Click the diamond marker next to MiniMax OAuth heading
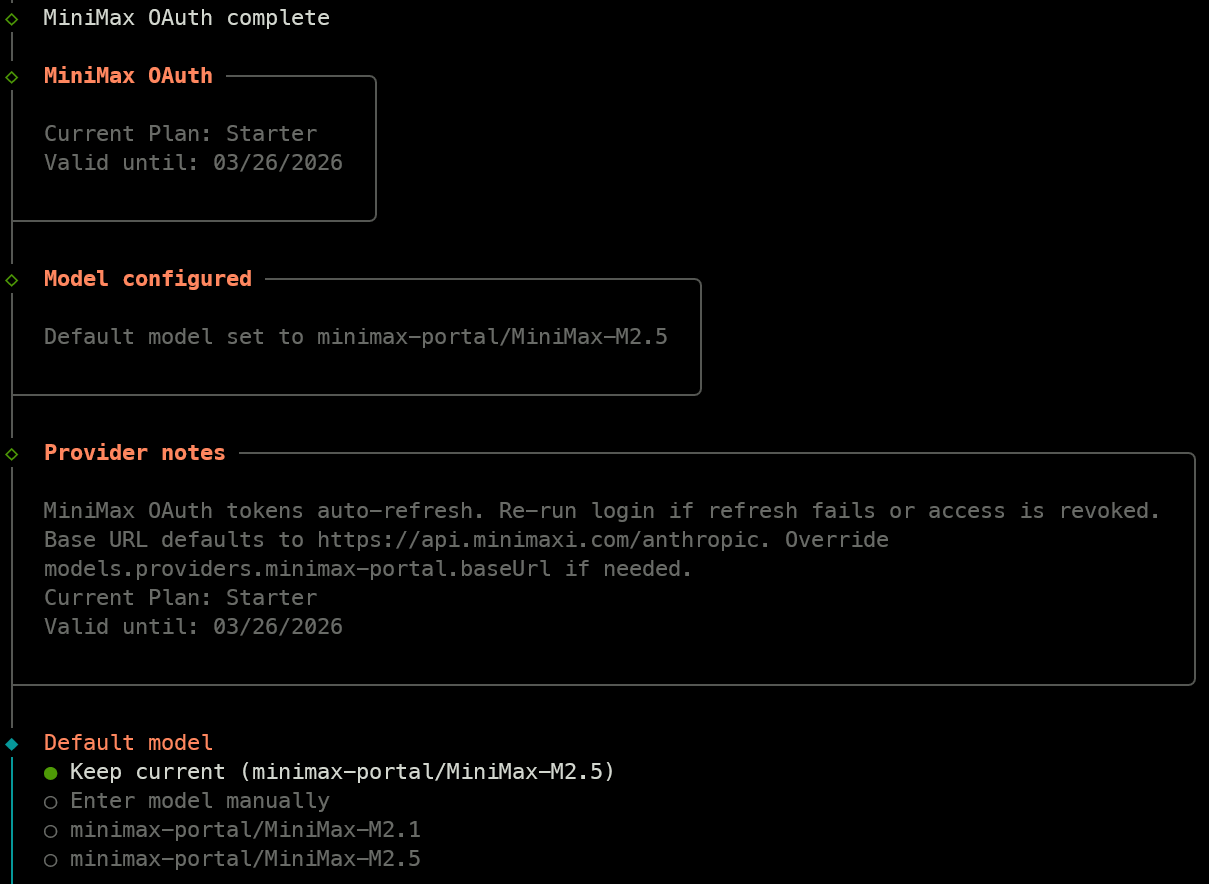 12,77
